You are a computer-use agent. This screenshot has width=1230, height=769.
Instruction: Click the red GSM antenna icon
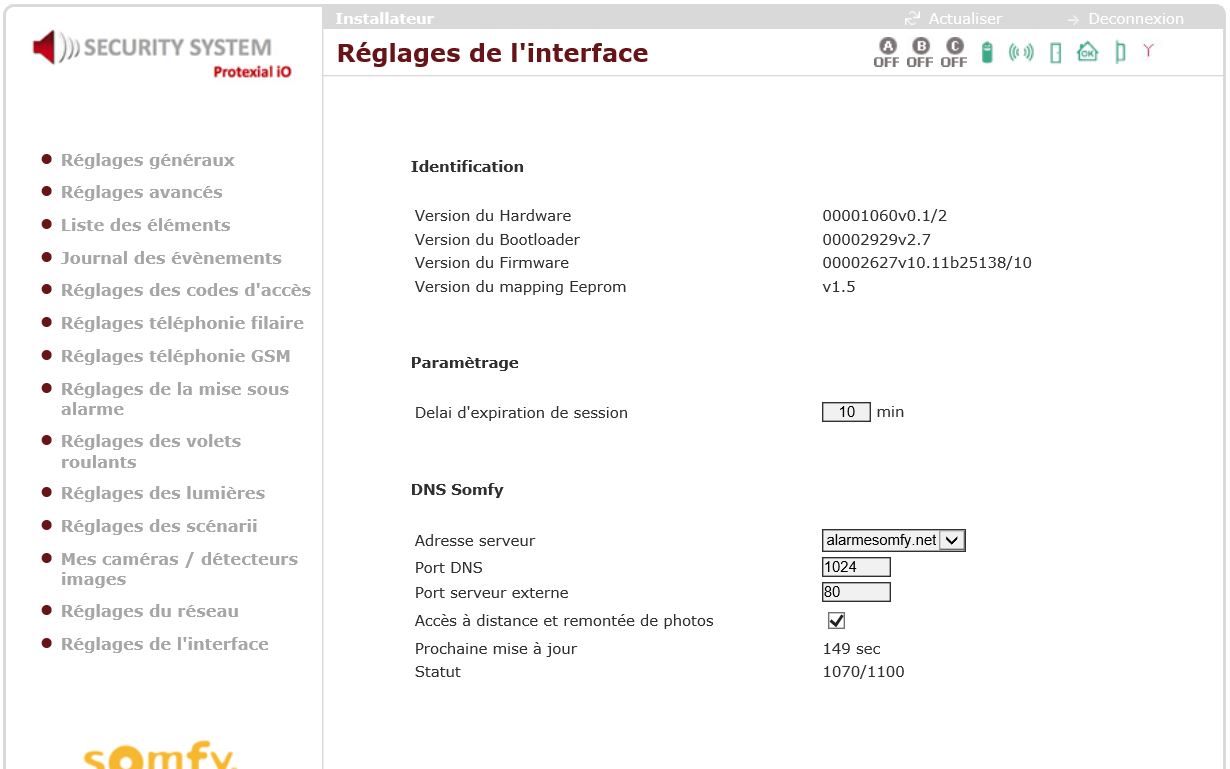1148,51
